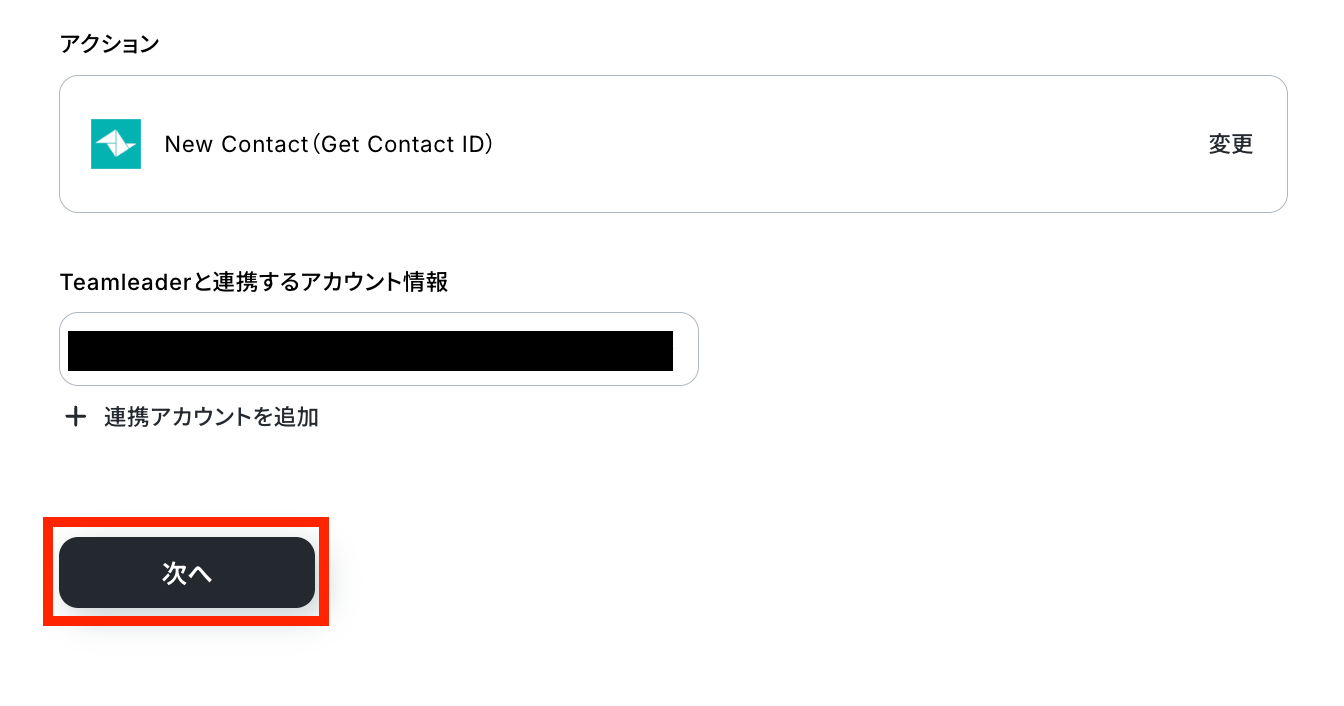The height and width of the screenshot is (706, 1344).
Task: Click the plus icon to add account
Action: tap(75, 417)
